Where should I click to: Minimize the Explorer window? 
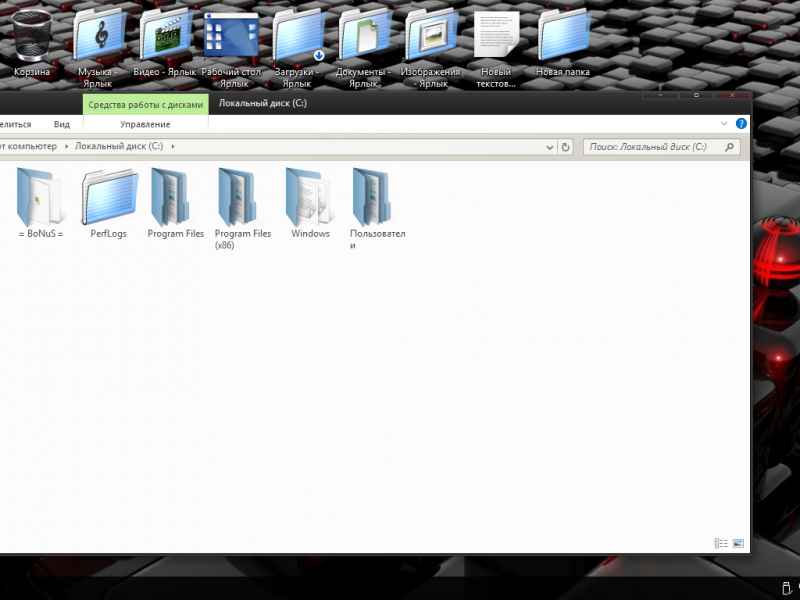(x=660, y=95)
